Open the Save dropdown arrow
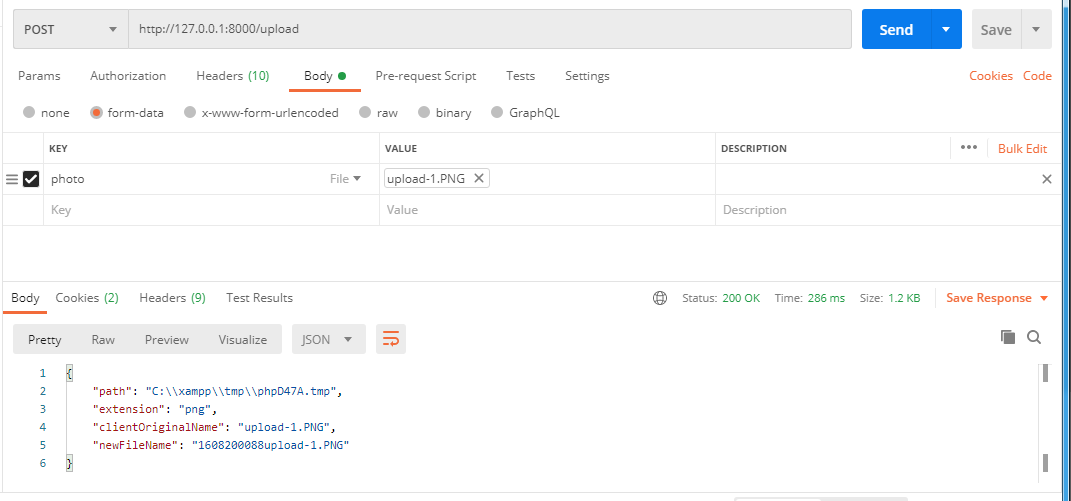Viewport: 1071px width, 501px height. pyautogui.click(x=1036, y=29)
